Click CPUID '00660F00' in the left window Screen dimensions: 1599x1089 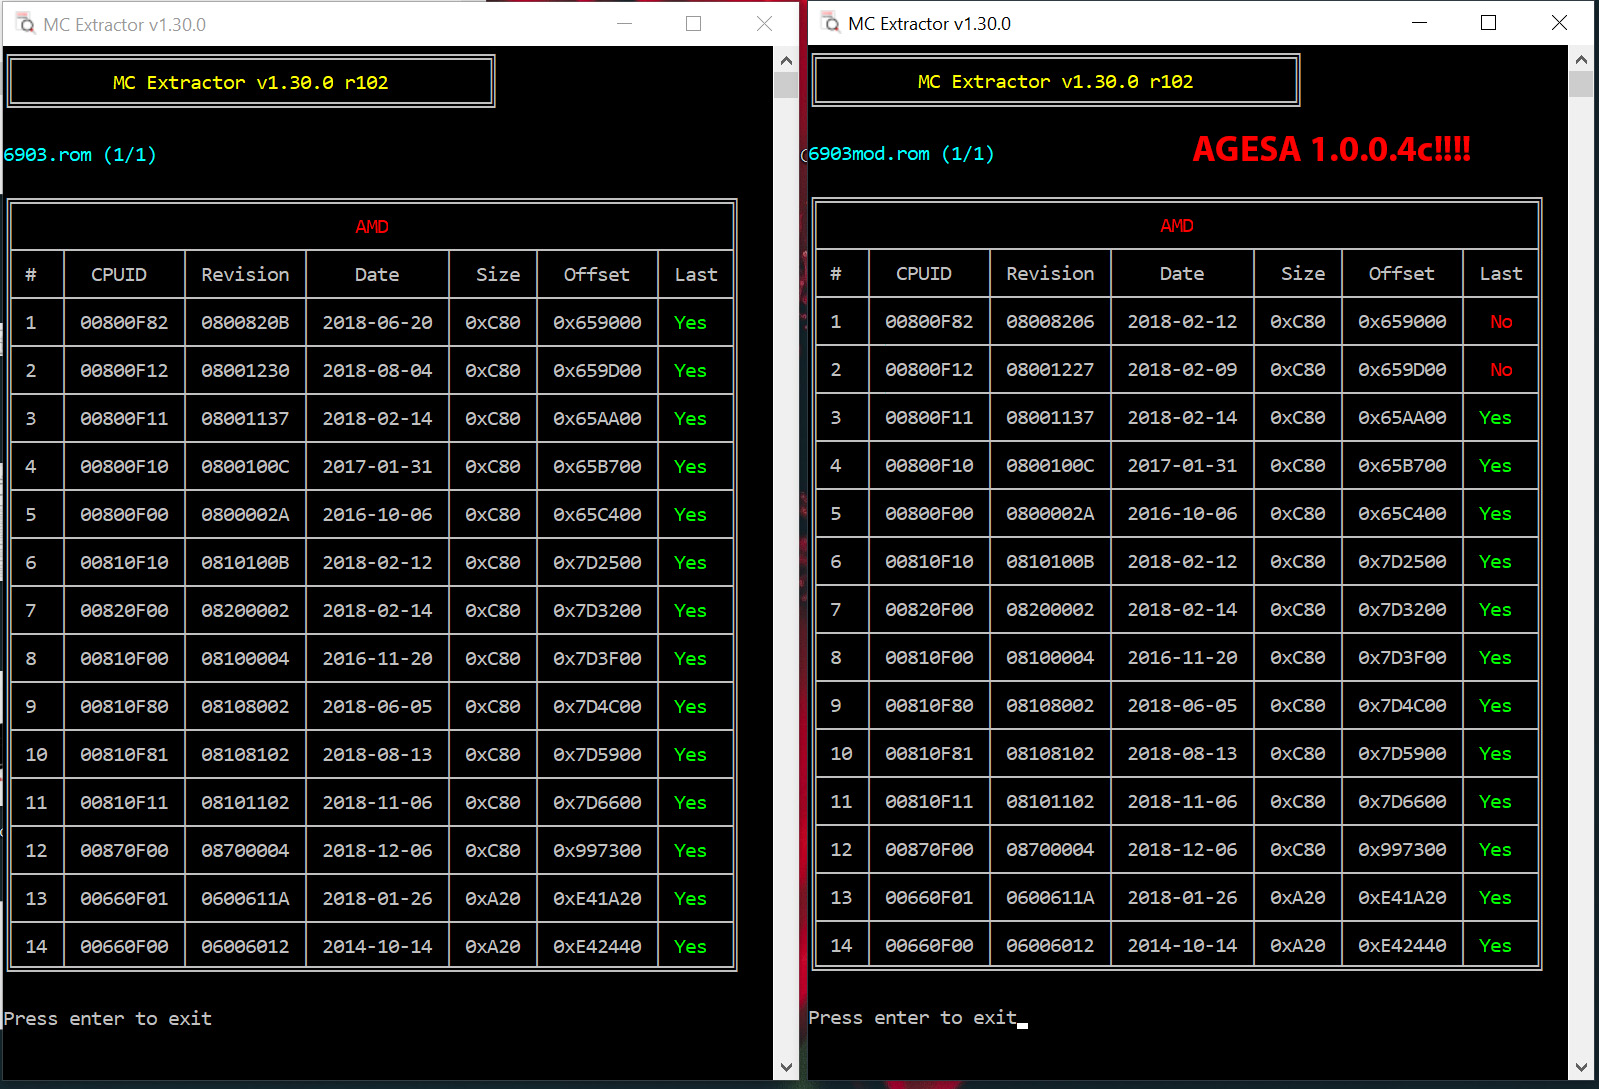pos(124,947)
